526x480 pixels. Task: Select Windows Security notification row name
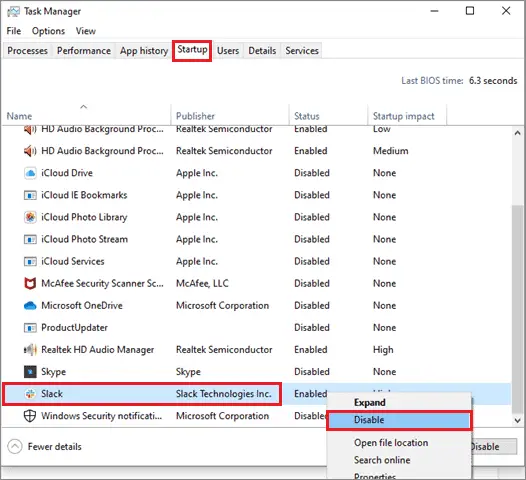(102, 416)
